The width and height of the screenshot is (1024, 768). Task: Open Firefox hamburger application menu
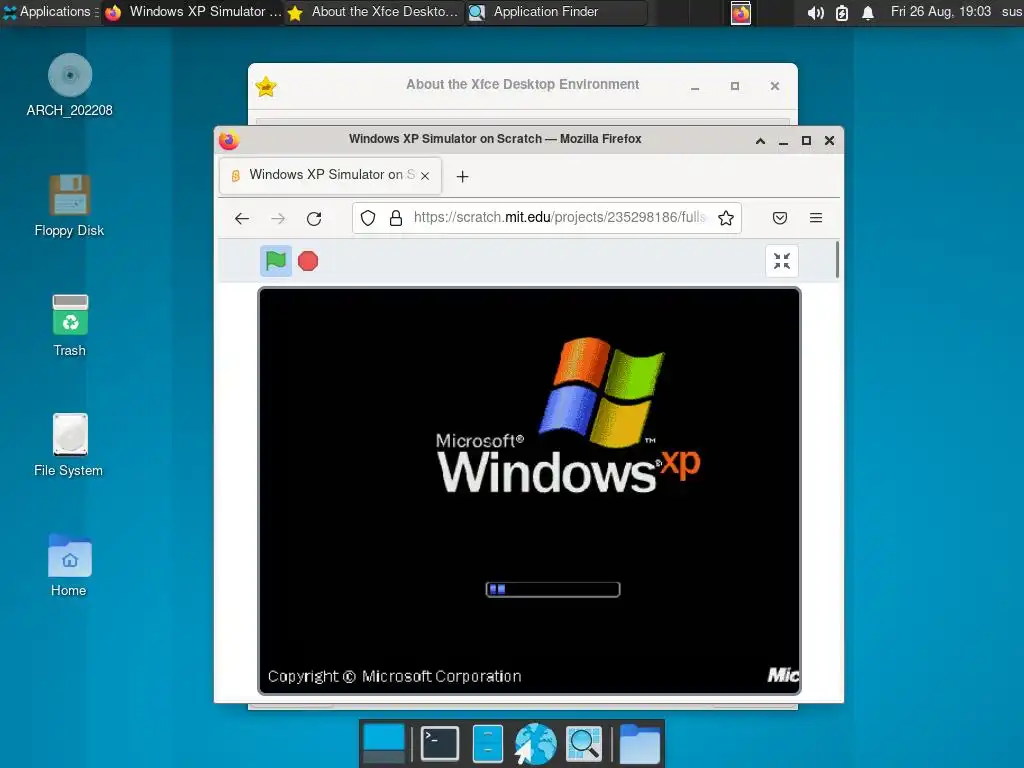click(x=816, y=217)
